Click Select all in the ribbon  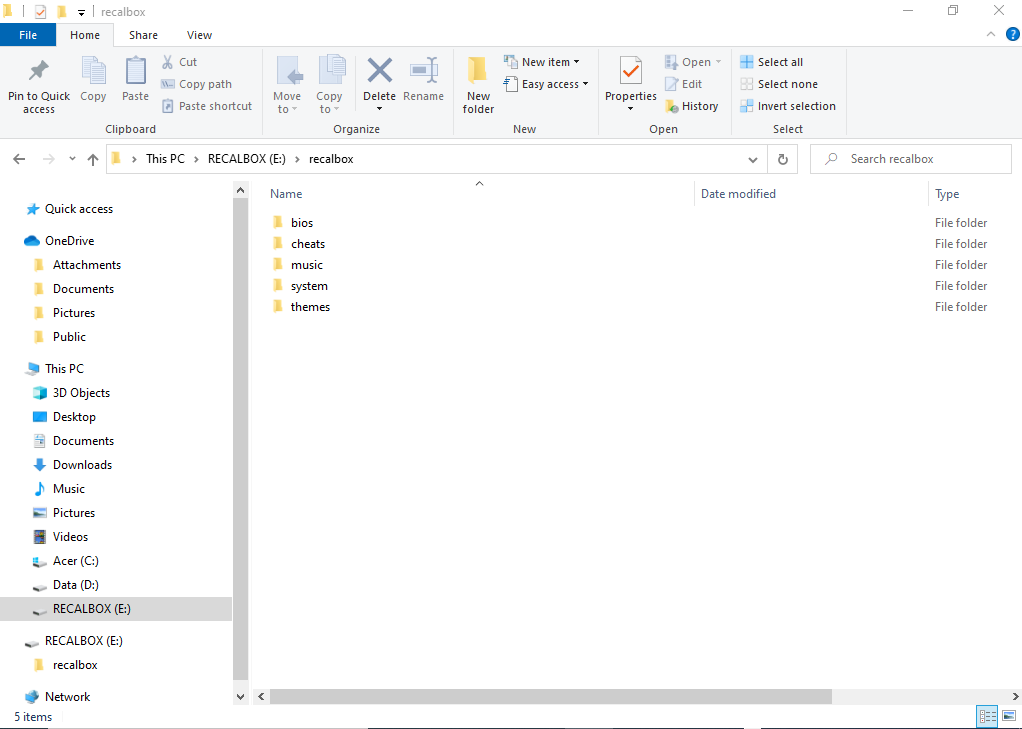pos(771,62)
